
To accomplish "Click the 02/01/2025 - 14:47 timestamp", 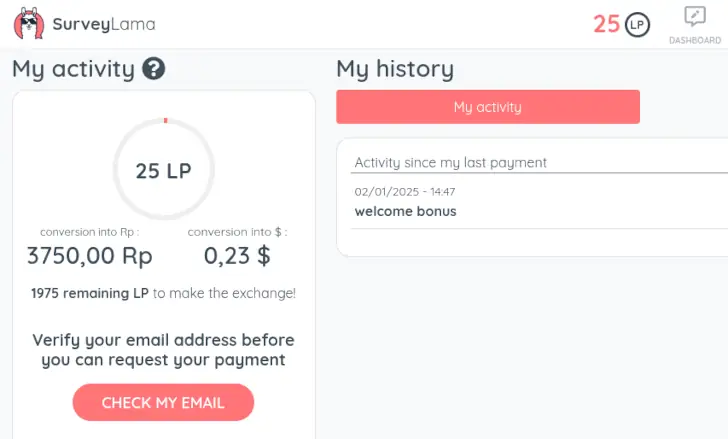I will (x=405, y=192).
